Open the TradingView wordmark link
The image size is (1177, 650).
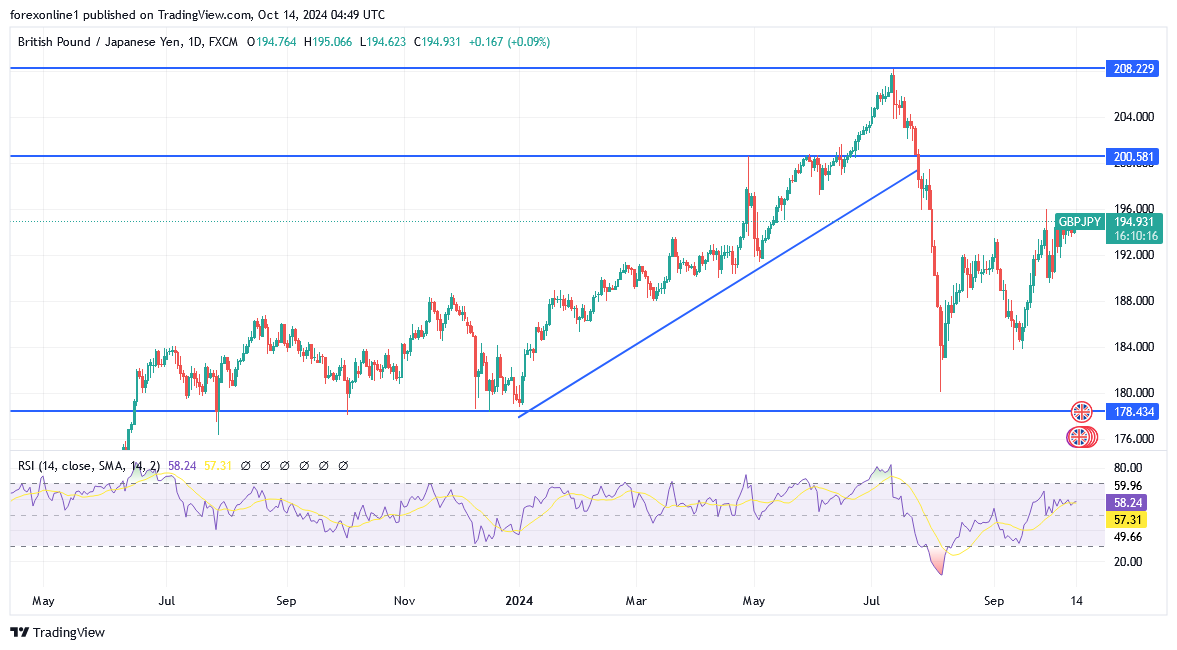click(x=68, y=632)
